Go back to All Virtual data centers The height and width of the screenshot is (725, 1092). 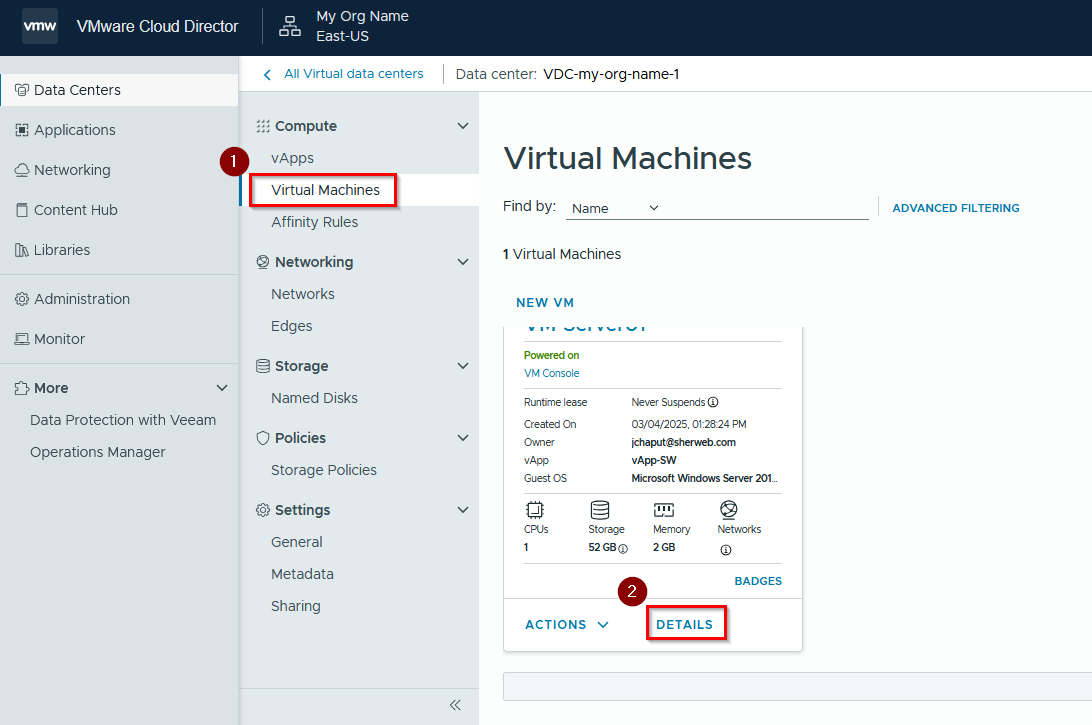coord(354,74)
